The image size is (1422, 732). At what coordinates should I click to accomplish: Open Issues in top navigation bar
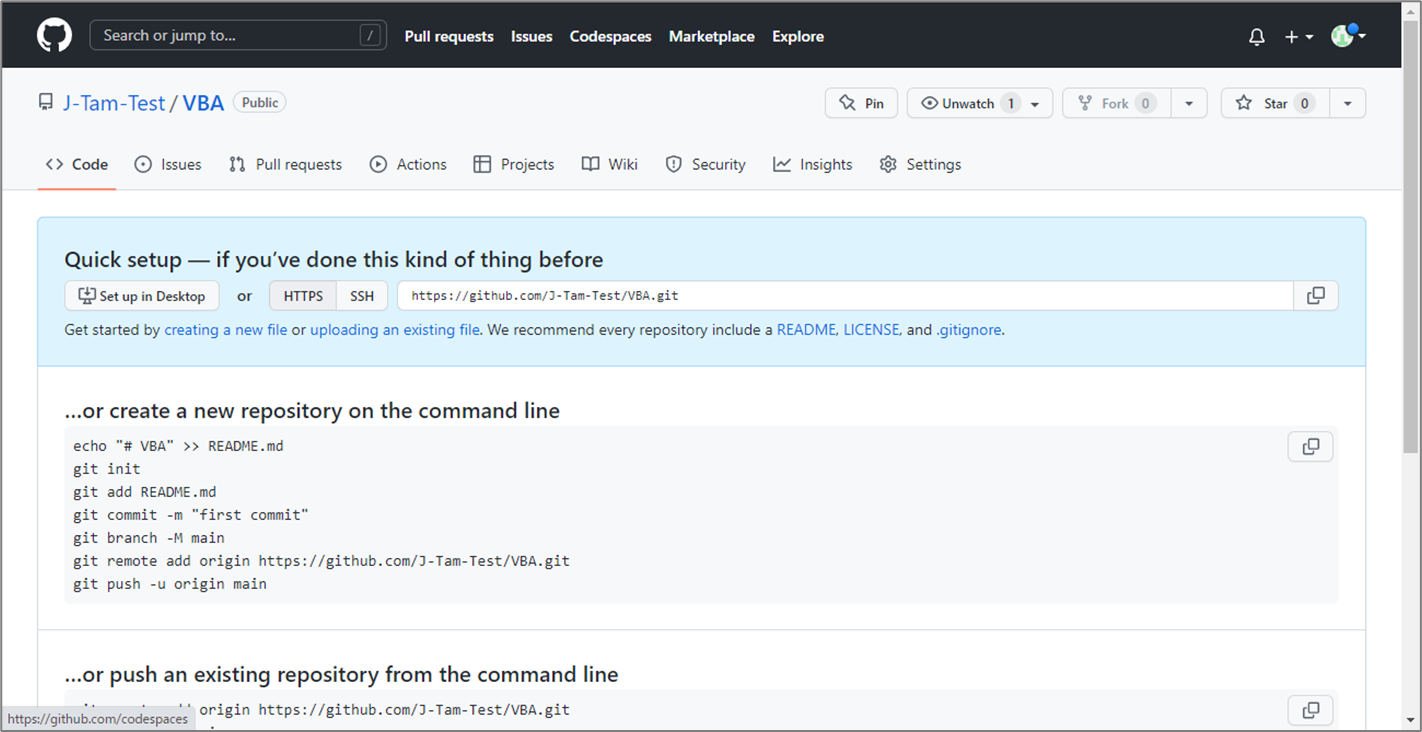531,36
